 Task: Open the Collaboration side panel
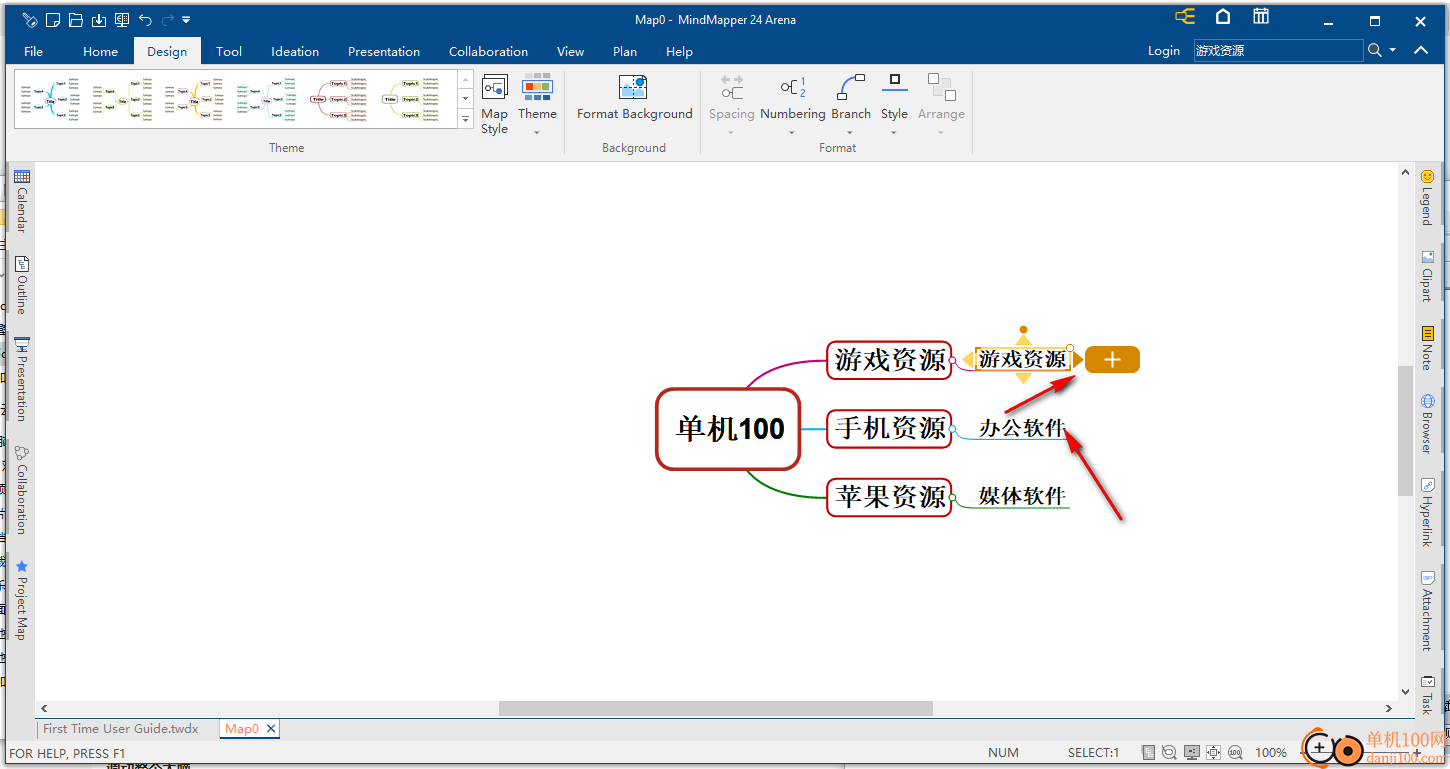[21, 490]
